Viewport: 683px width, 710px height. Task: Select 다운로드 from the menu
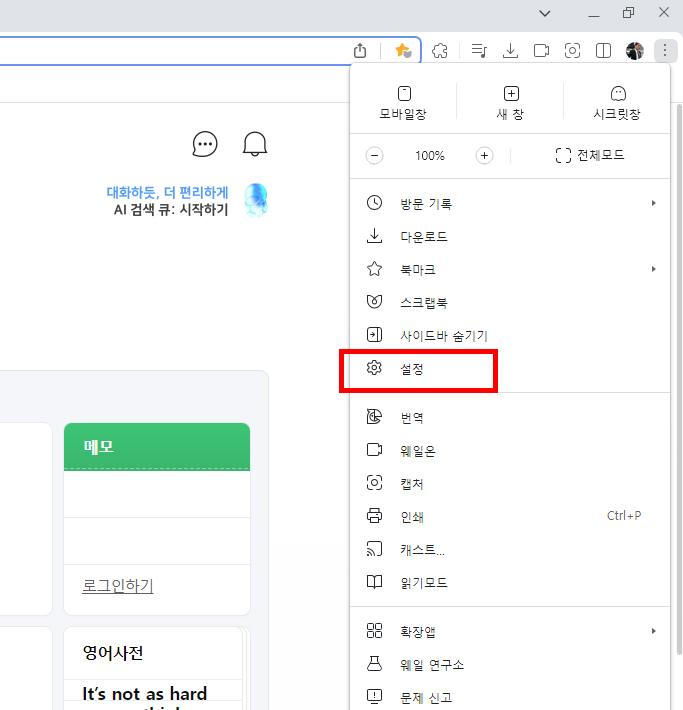pos(510,236)
